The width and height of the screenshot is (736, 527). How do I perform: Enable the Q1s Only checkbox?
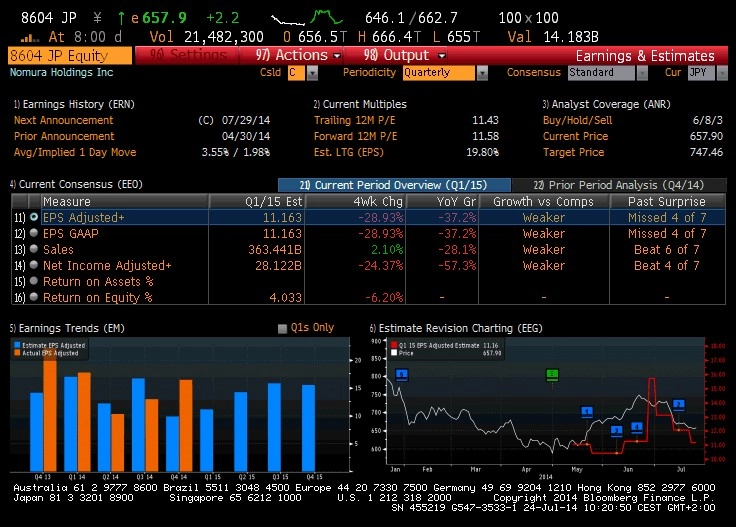(282, 328)
